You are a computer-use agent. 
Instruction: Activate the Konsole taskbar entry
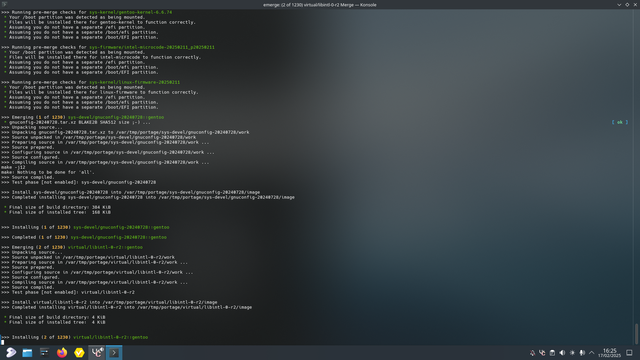tap(114, 353)
